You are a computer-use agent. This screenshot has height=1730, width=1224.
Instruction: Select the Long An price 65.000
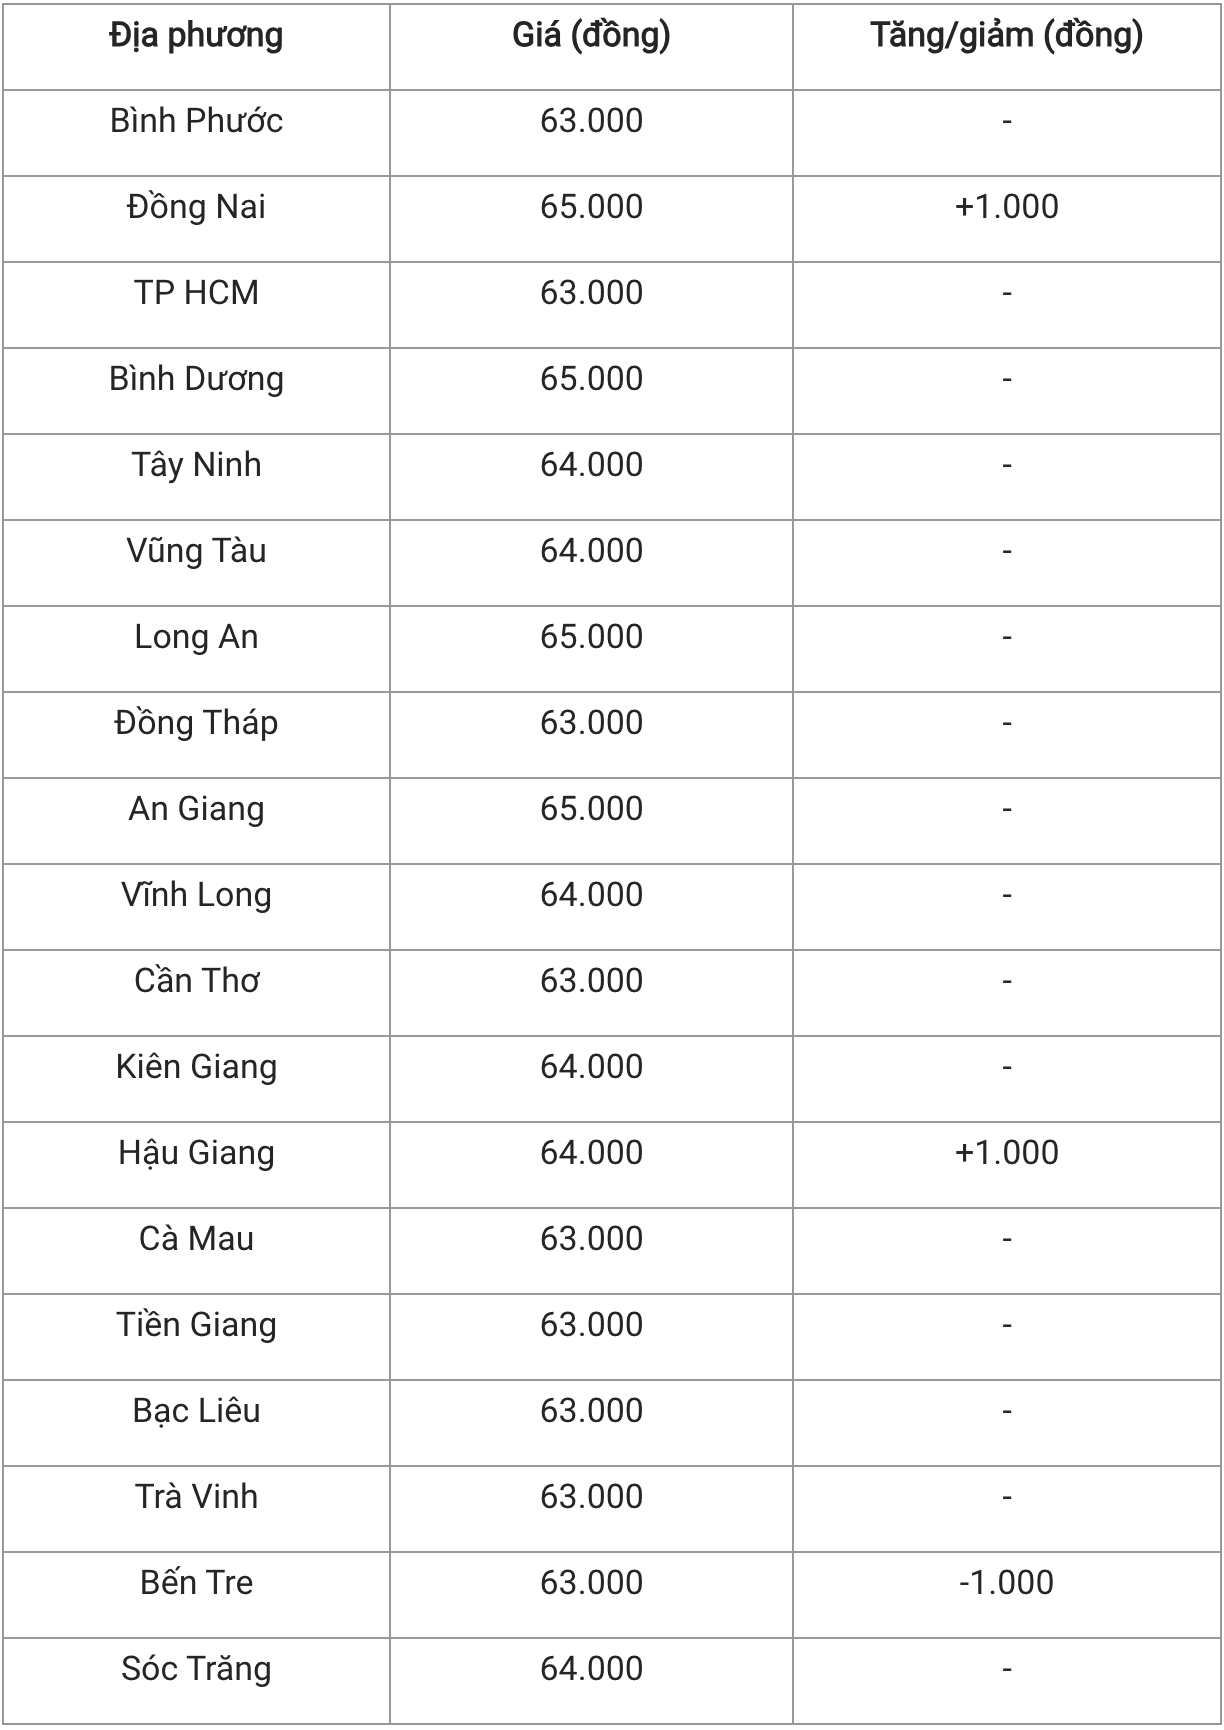[x=591, y=637]
